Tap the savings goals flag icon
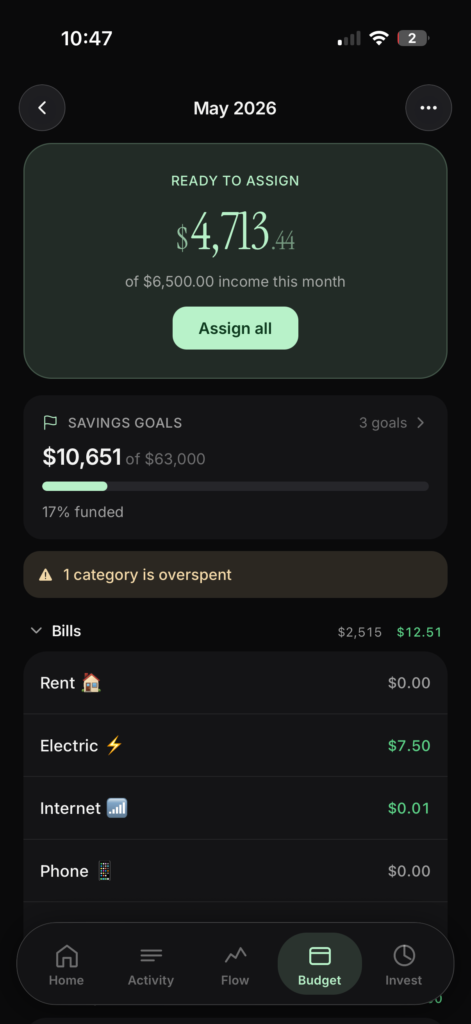471x1024 pixels. point(50,423)
